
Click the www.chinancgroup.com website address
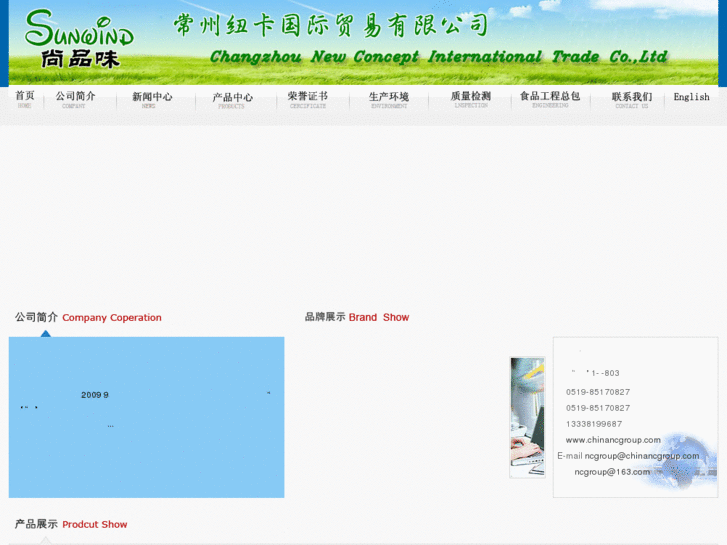coord(613,440)
